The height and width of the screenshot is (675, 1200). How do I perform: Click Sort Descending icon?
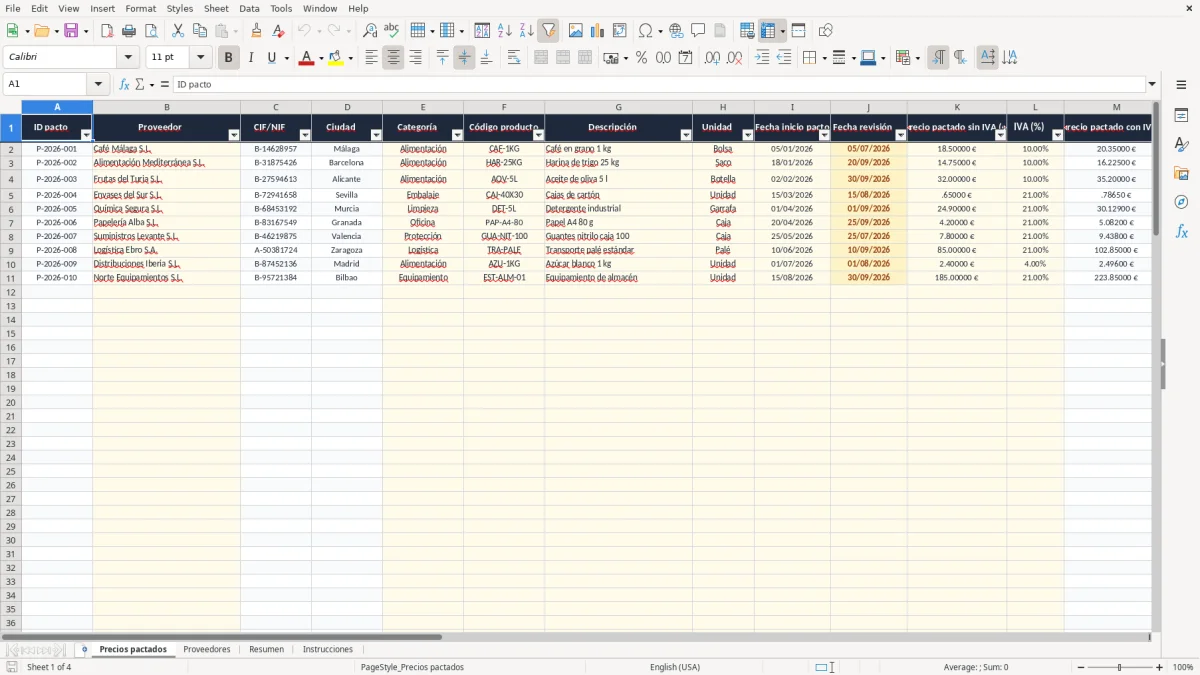point(526,31)
